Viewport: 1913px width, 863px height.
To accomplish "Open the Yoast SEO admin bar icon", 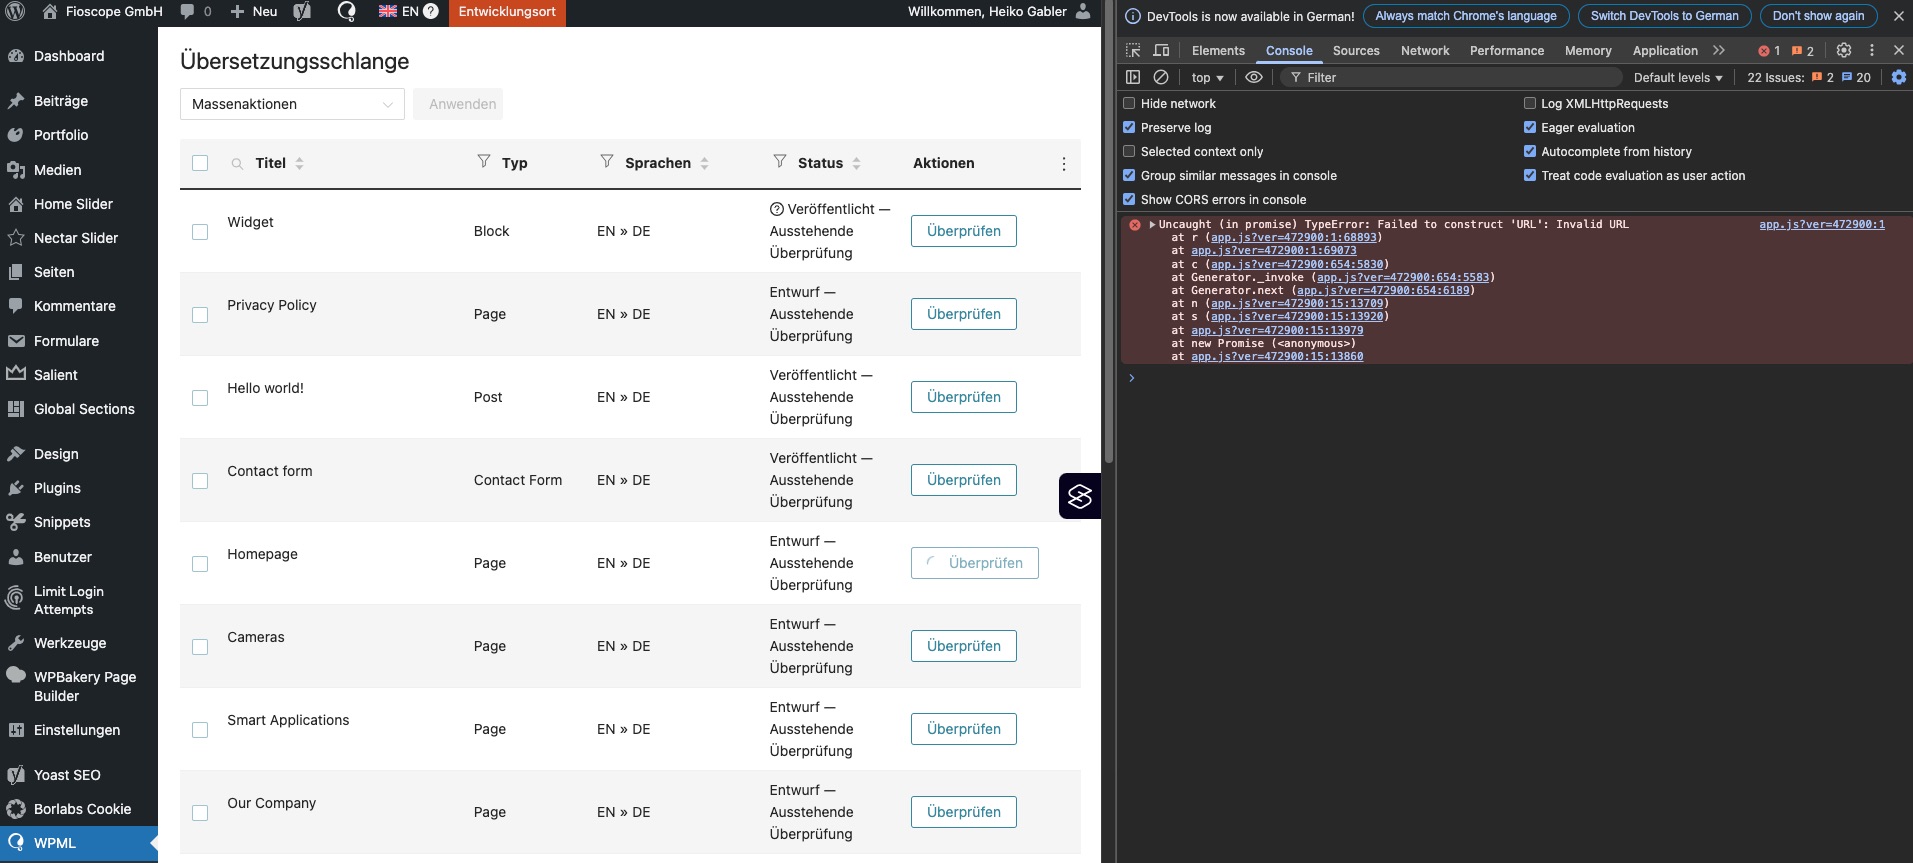I will (x=302, y=12).
